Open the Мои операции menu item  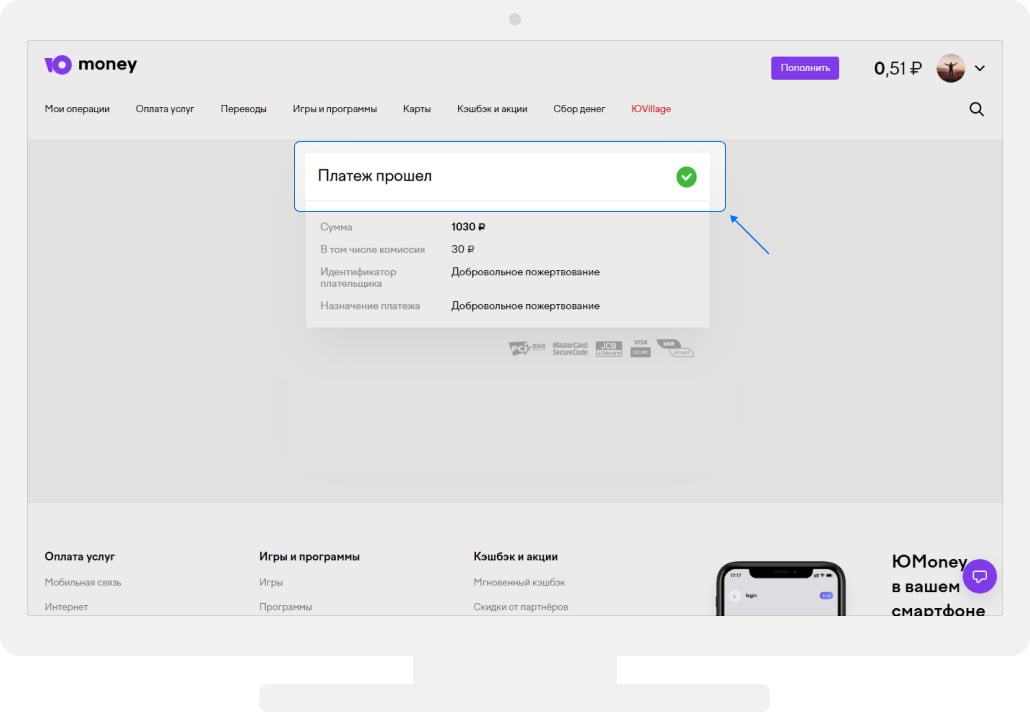tap(77, 109)
